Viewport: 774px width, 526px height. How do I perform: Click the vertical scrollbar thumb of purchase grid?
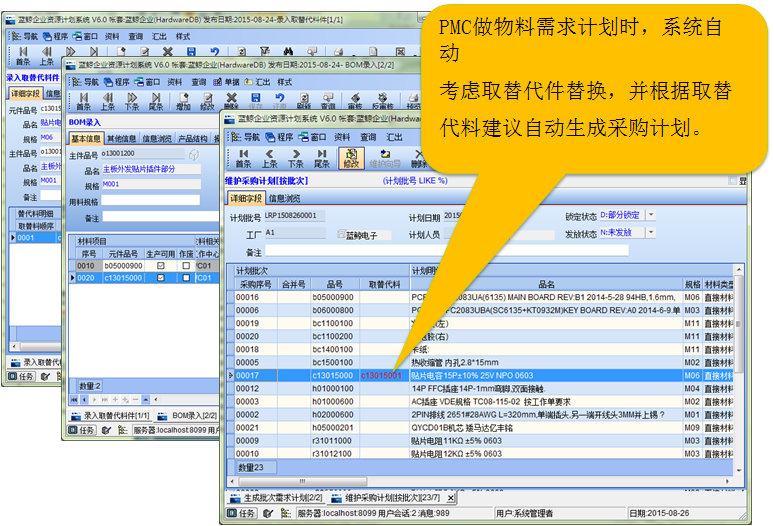pyautogui.click(x=738, y=324)
